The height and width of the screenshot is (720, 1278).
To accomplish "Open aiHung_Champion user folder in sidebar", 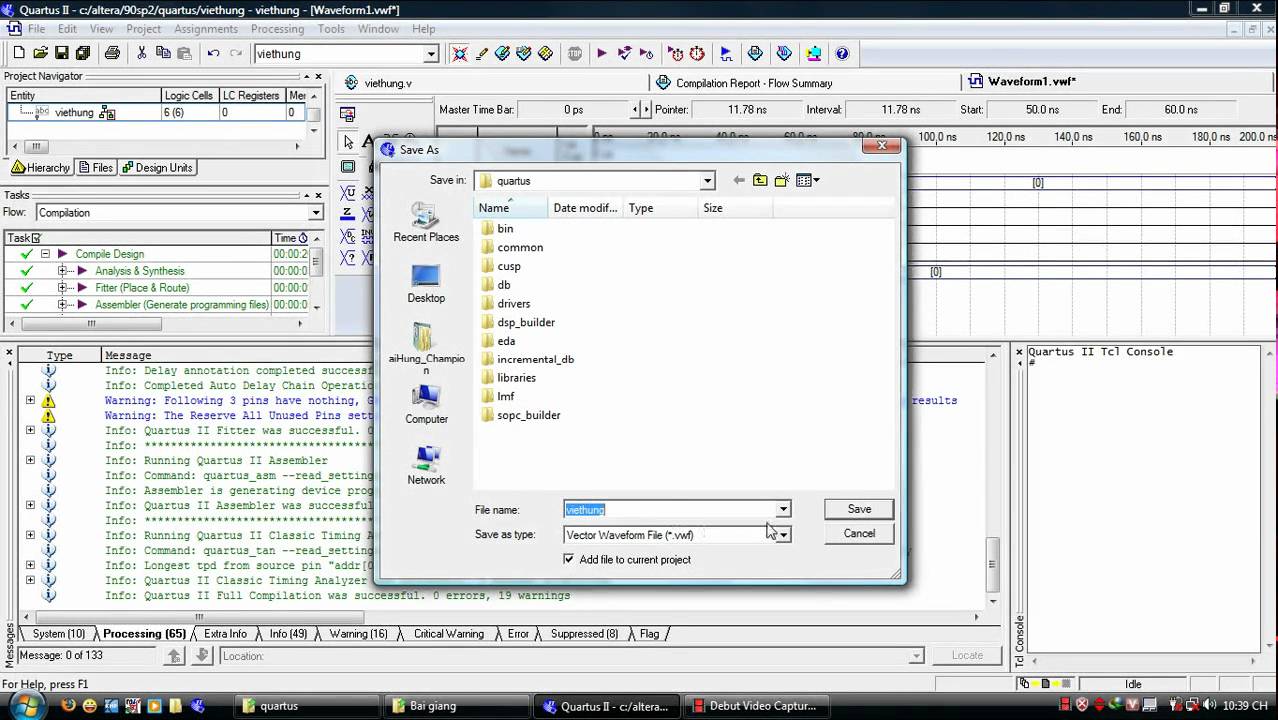I will 426,348.
